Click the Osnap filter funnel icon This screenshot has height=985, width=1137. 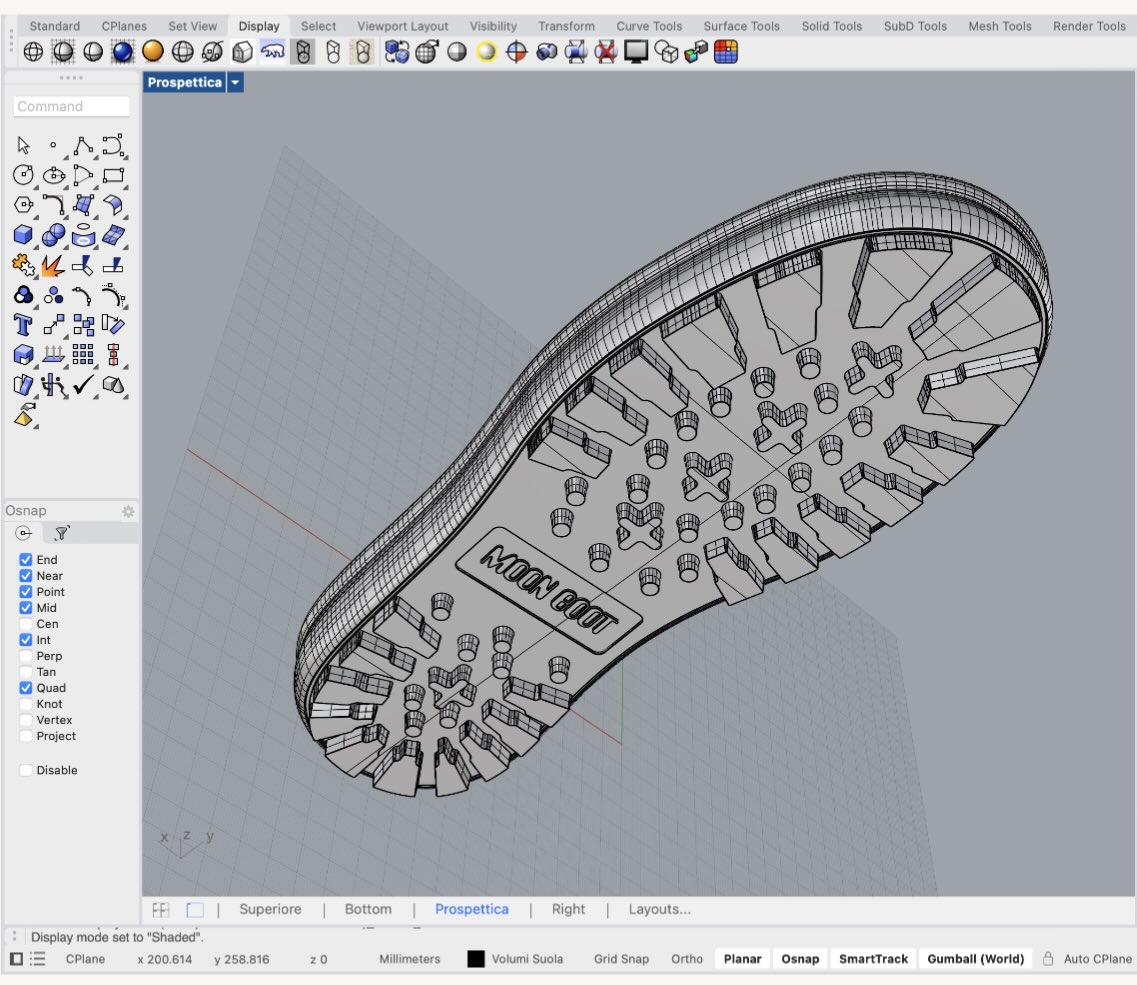[62, 533]
